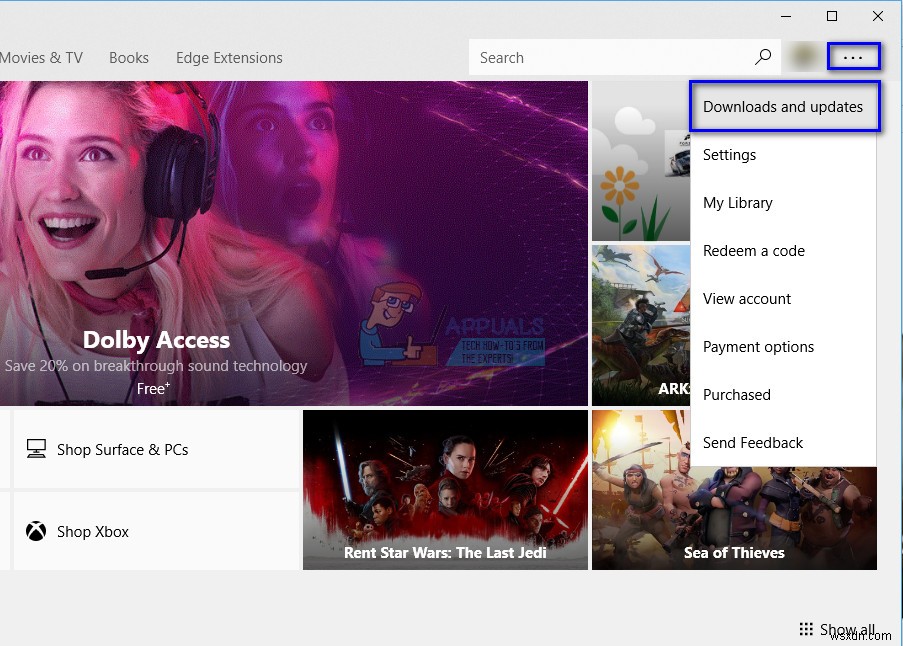
Task: Choose Send Feedback menu entry
Action: pyautogui.click(x=783, y=443)
